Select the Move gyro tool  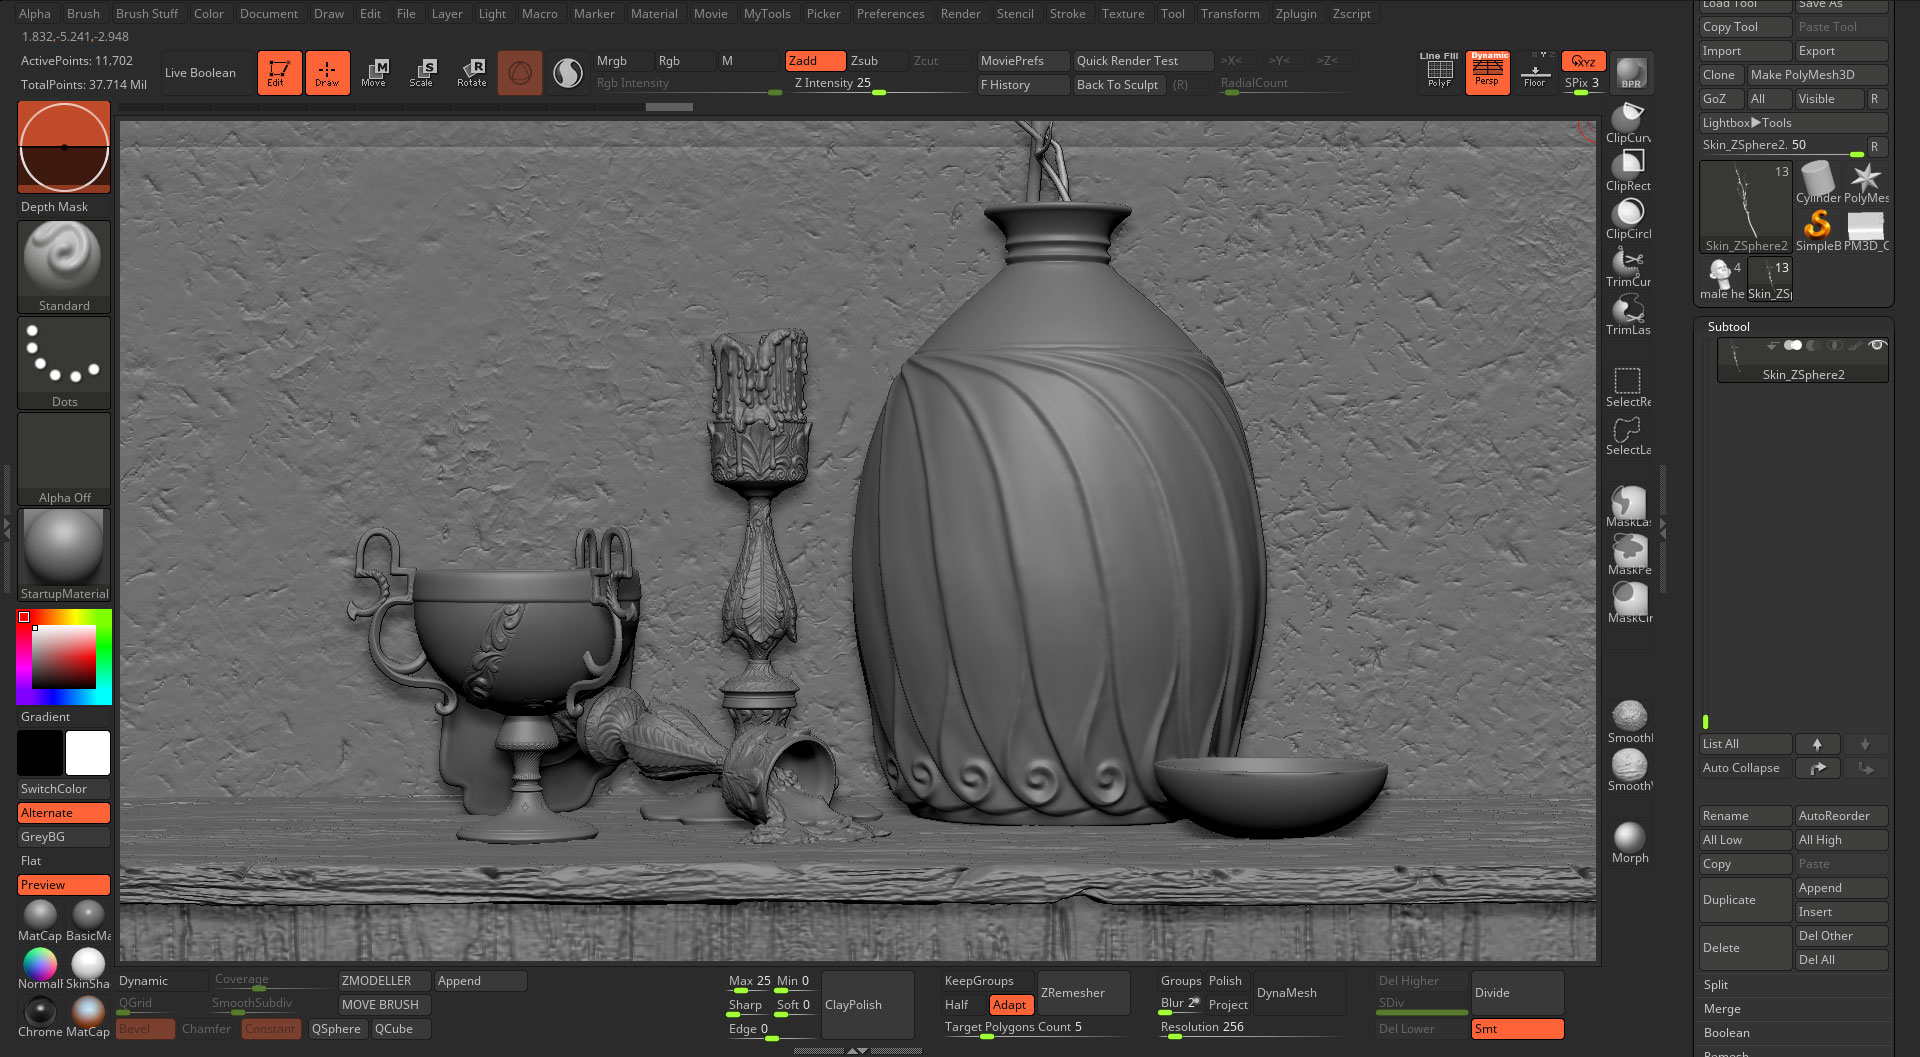[x=375, y=72]
